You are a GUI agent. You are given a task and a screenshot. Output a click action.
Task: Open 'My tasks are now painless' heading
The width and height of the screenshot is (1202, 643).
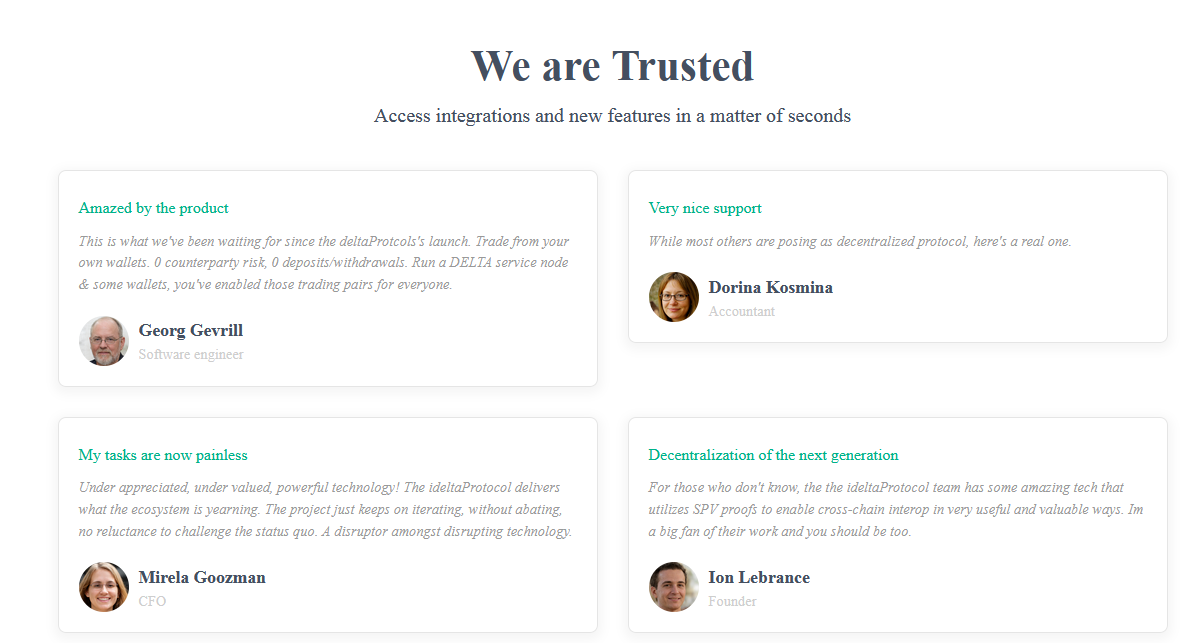point(163,455)
